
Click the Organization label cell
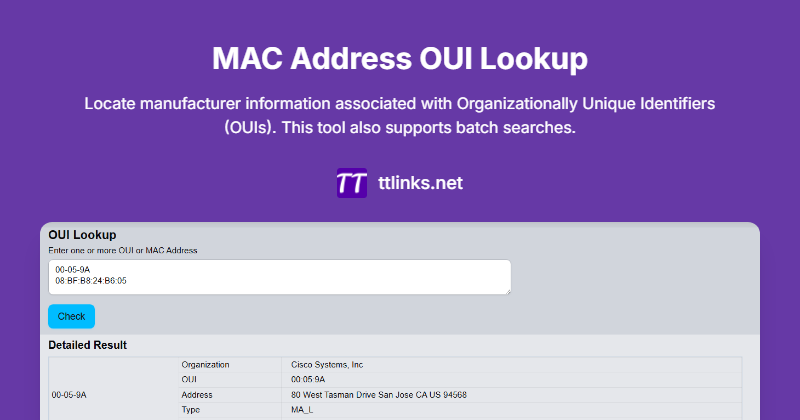(230, 365)
